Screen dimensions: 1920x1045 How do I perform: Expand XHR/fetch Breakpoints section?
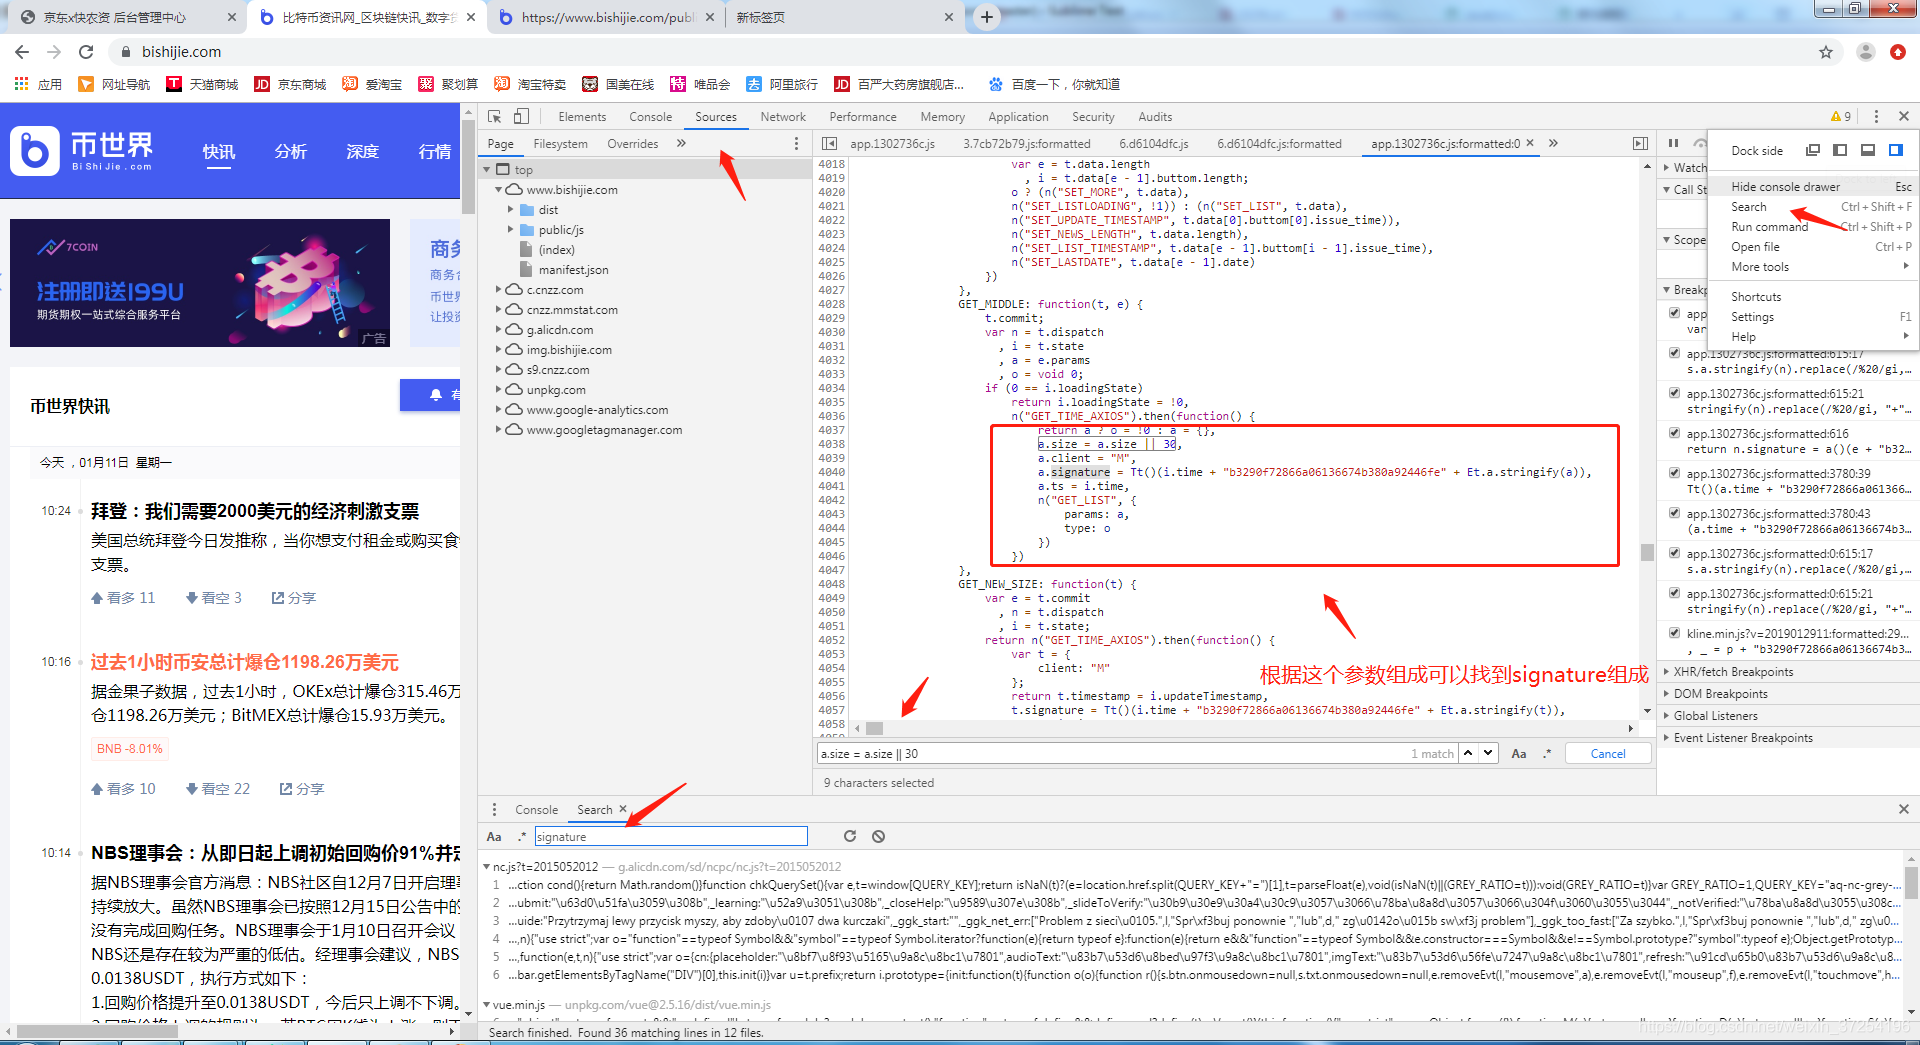point(1732,672)
